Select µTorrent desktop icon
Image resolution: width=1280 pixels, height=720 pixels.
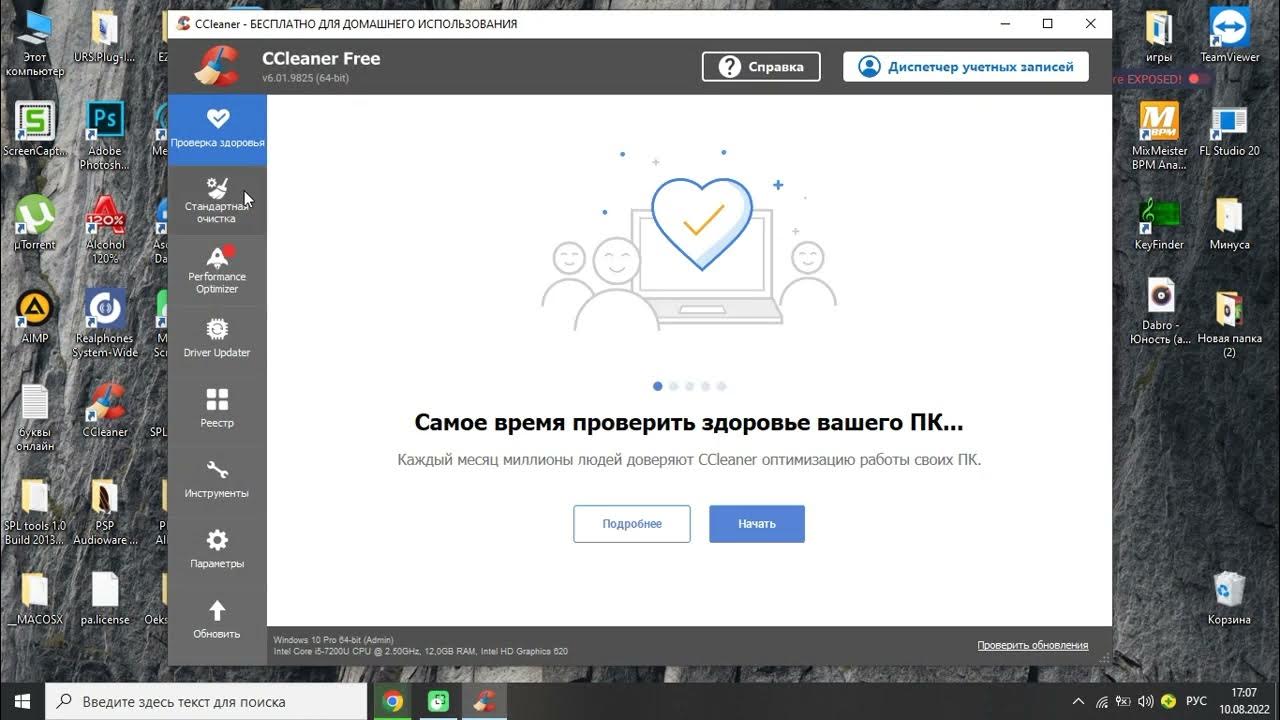tap(35, 222)
